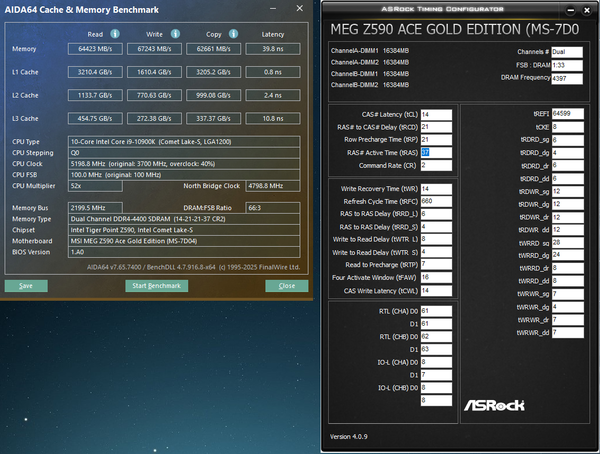600x454 pixels.
Task: Minimize the ASRock Timing Configurator window
Action: click(571, 10)
